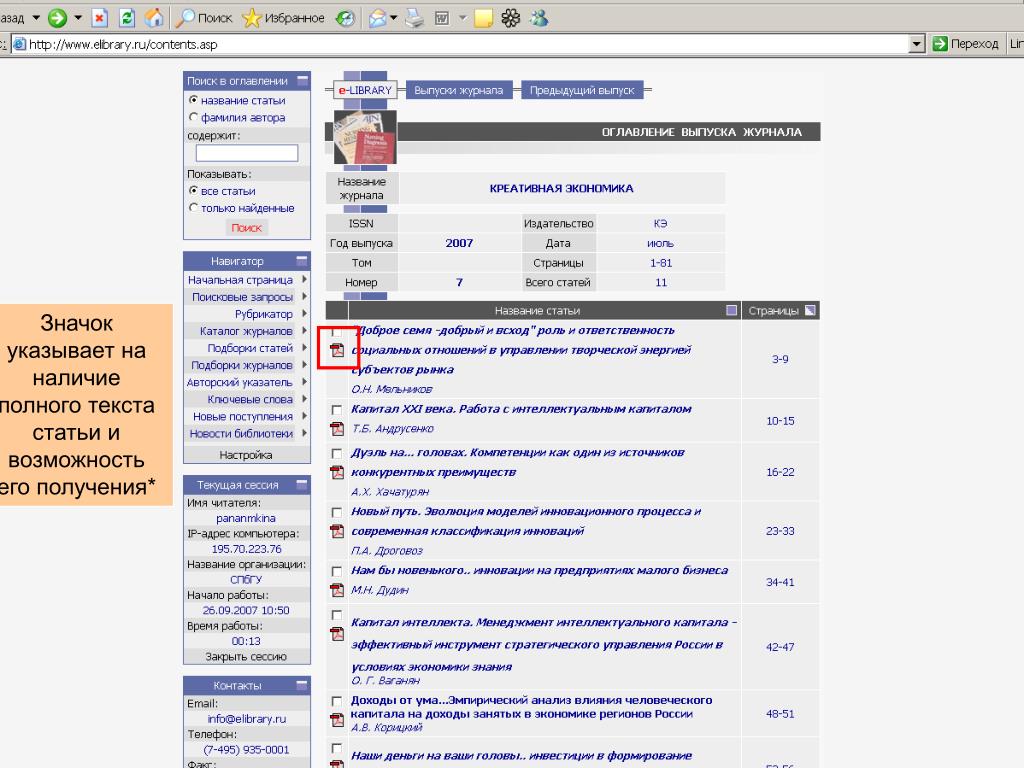
Task: Select только найденные radio button
Action: 193,208
